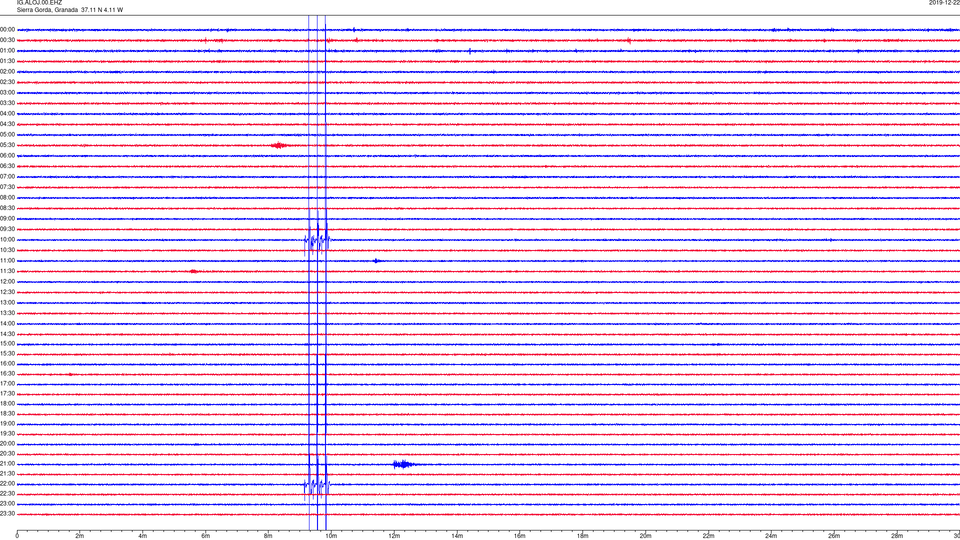Click the 18m tick label on time axis
Viewport: 960px width, 540px height.
click(x=583, y=536)
